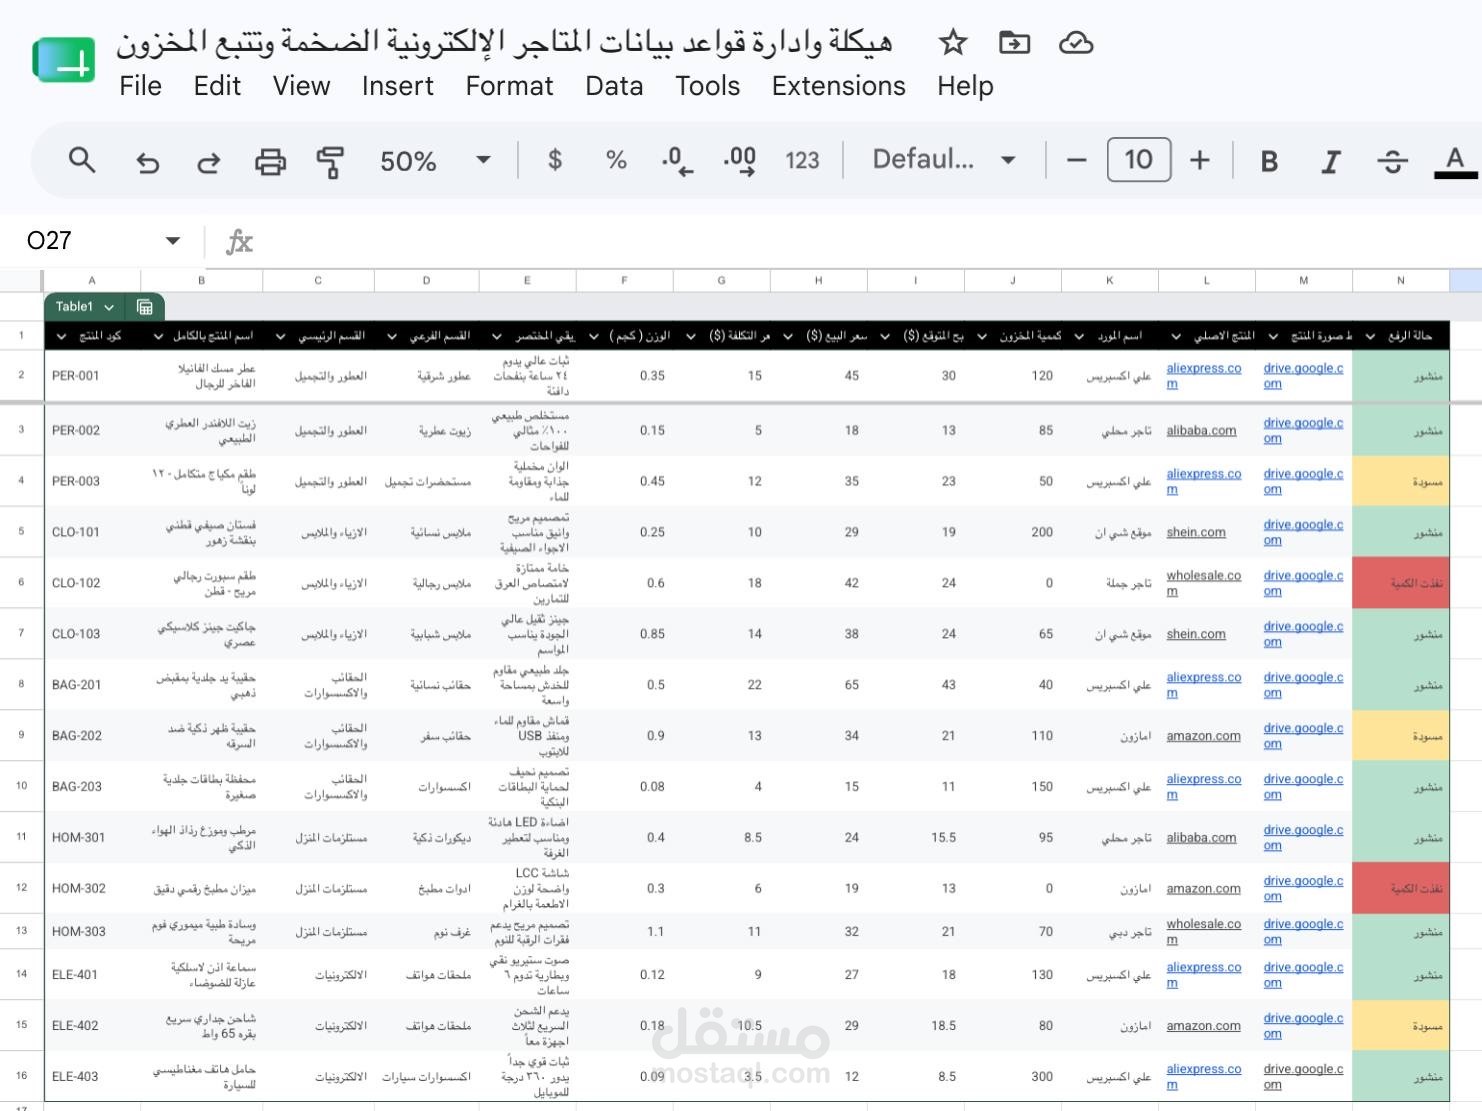Star this spreadsheet document
This screenshot has height=1111, width=1482.
coord(952,43)
